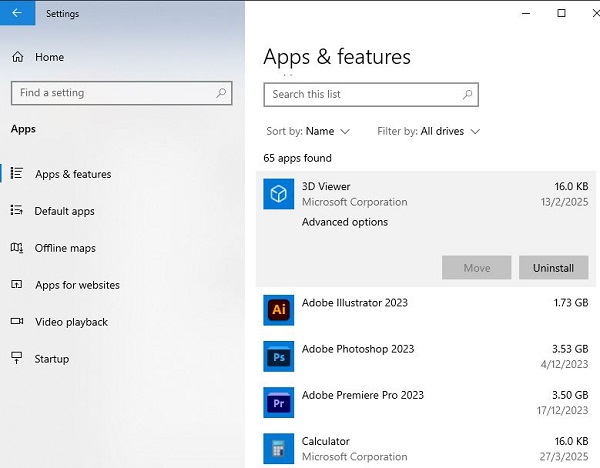Go to Home in Settings sidebar
600x468 pixels.
[x=49, y=57]
